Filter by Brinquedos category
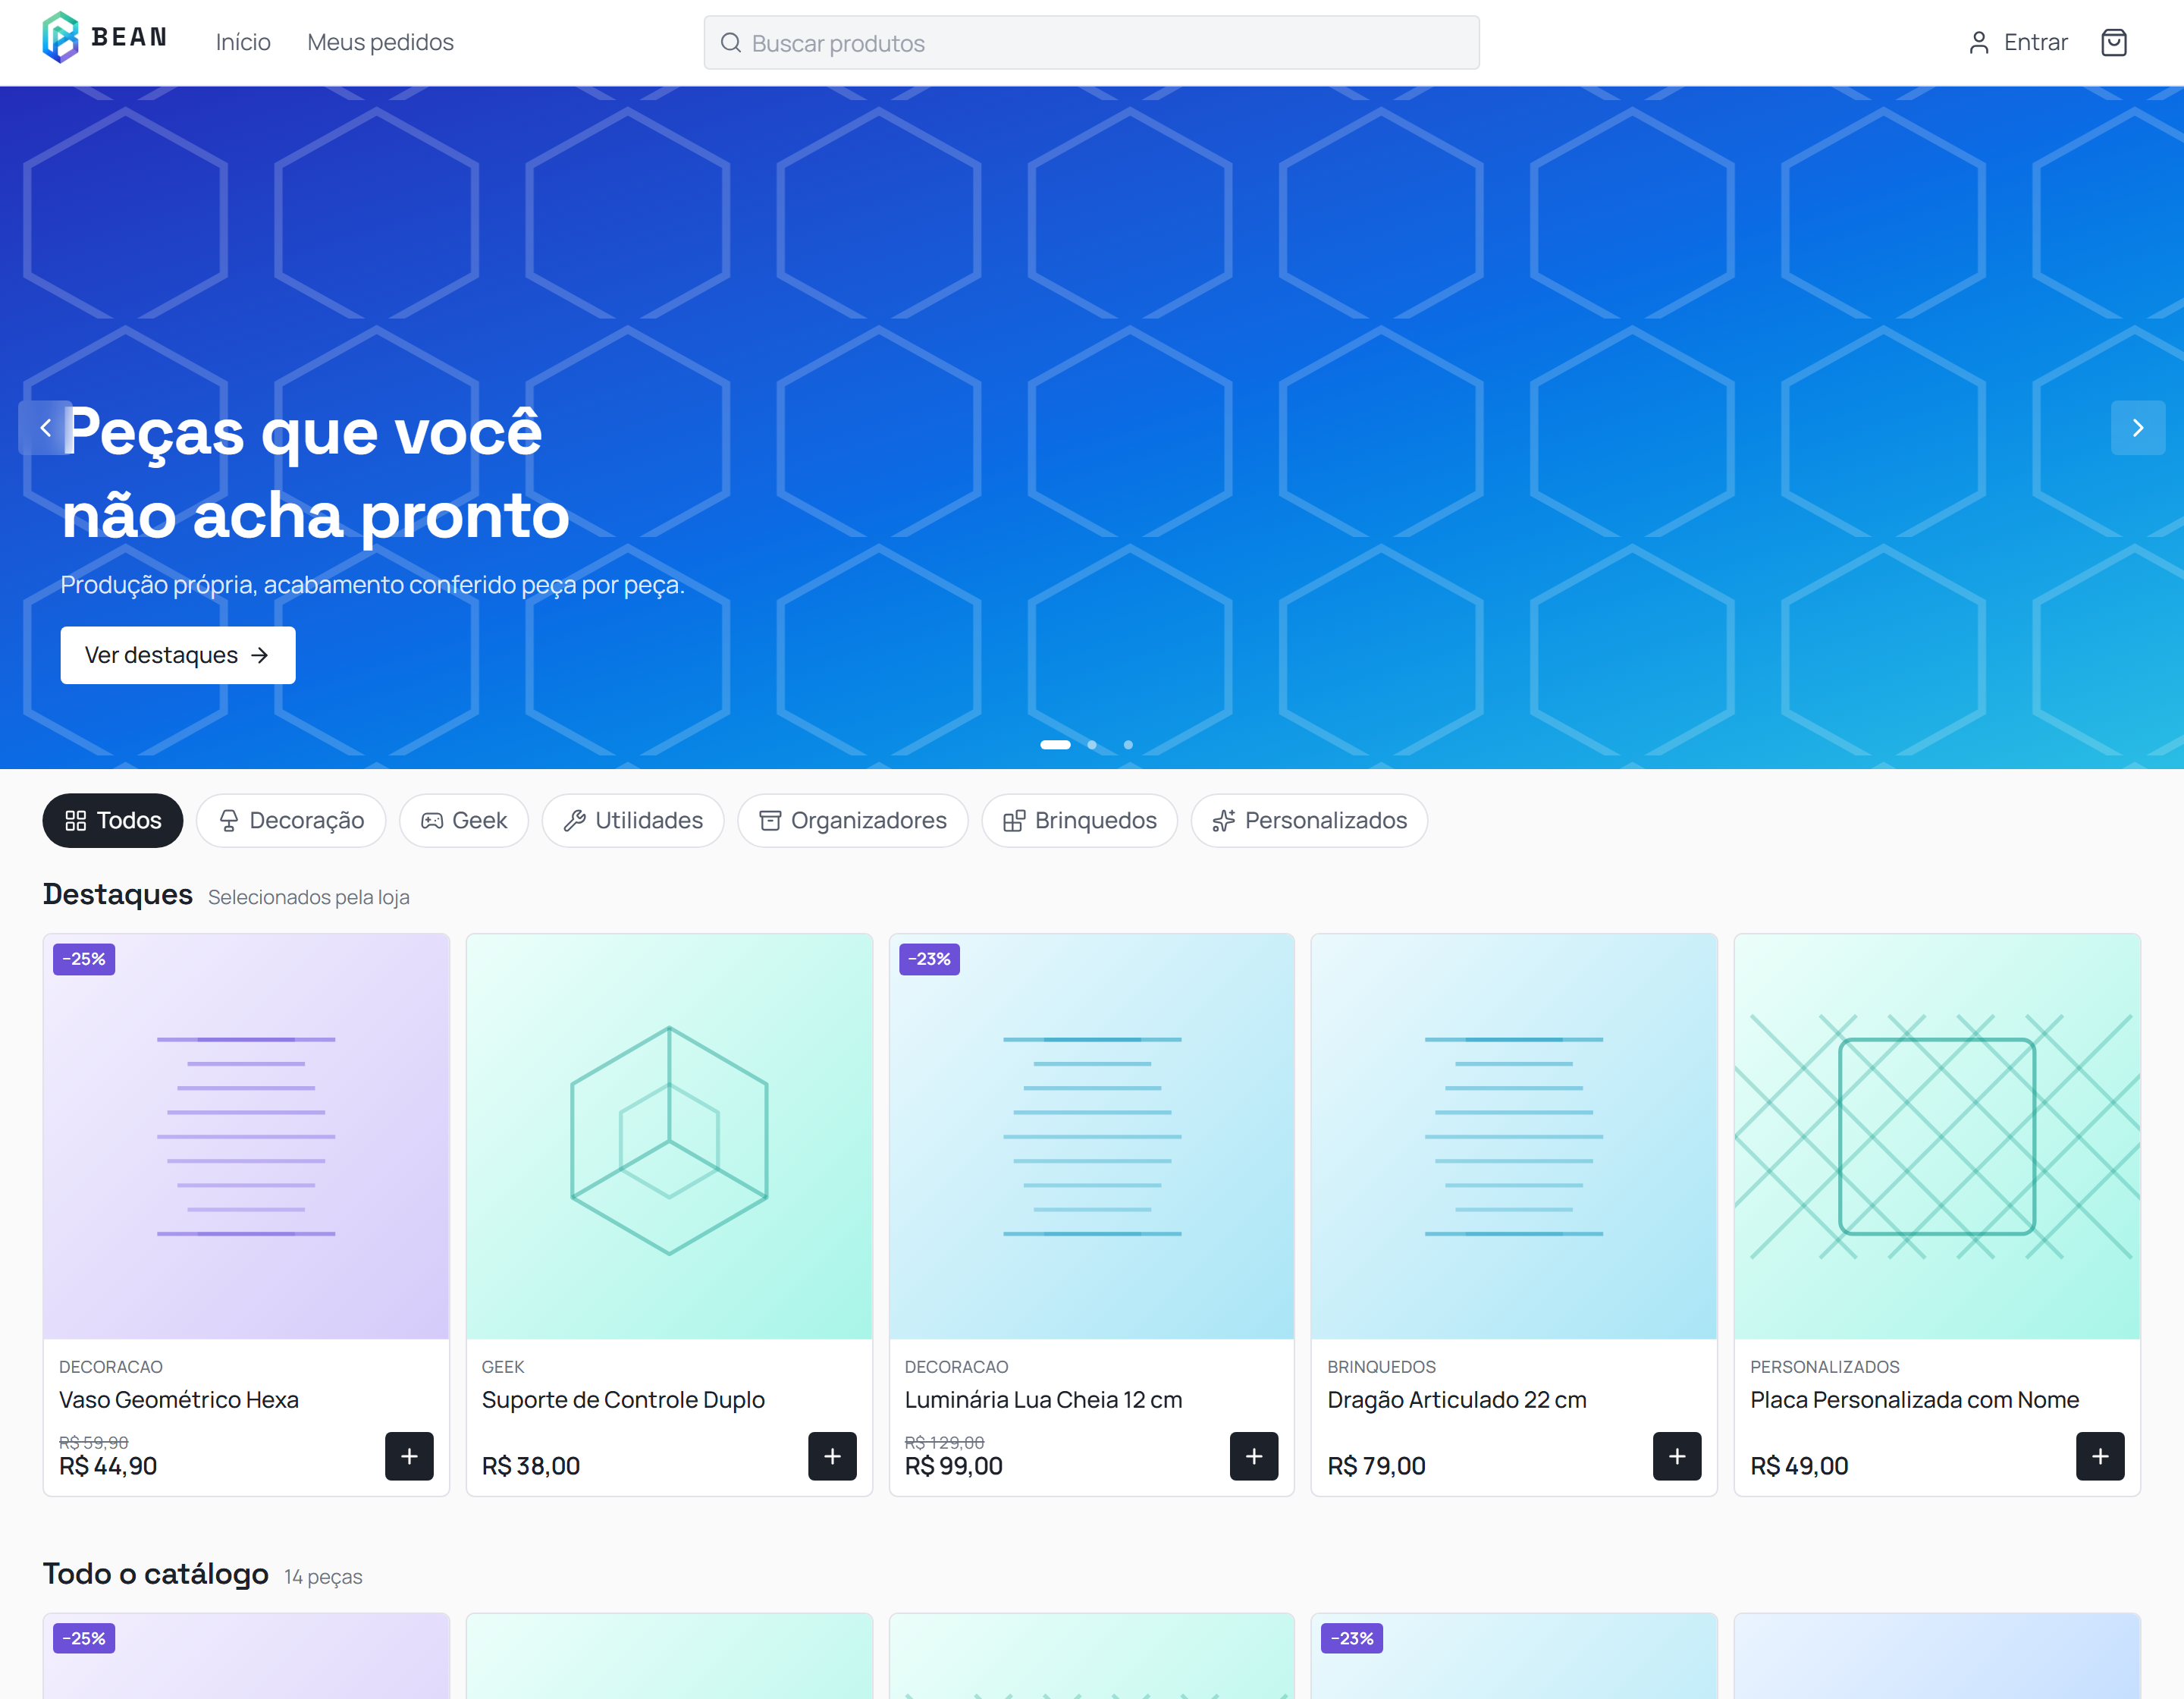This screenshot has height=1699, width=2184. click(x=1080, y=821)
